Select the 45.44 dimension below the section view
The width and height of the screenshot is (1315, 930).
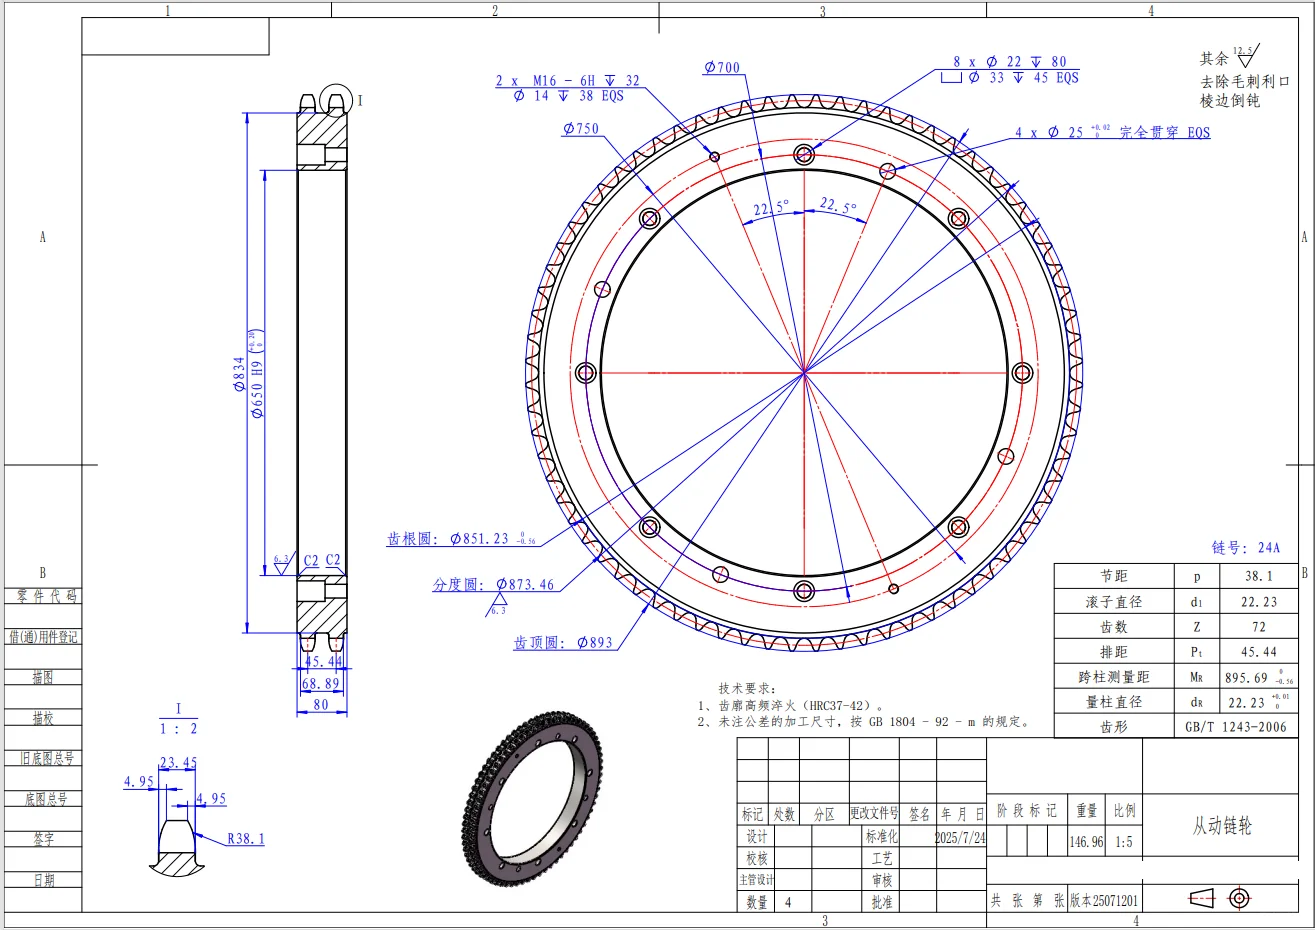point(324,661)
